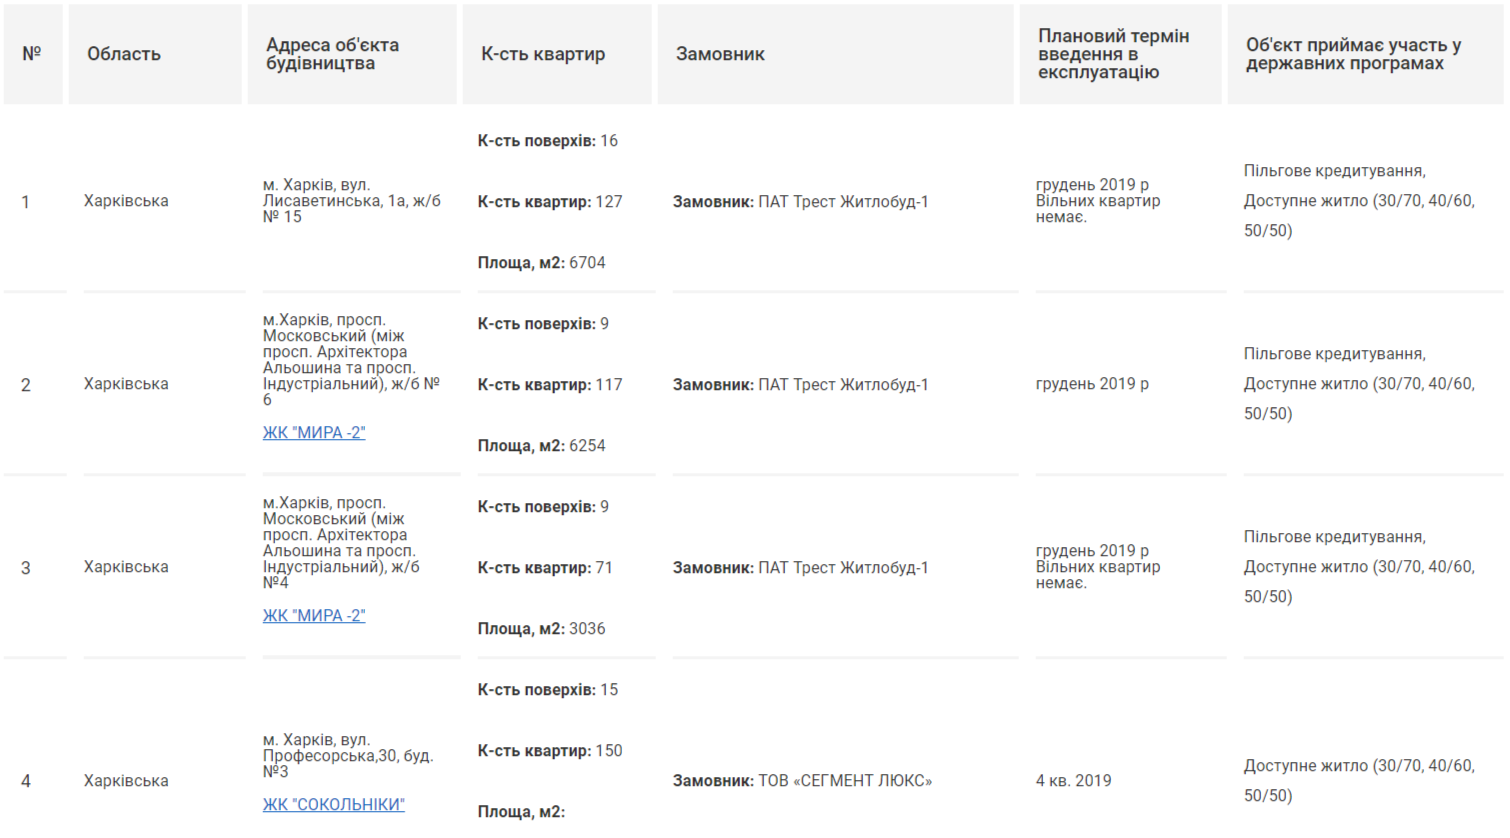The height and width of the screenshot is (838, 1510).
Task: Select the "Замовник" column header
Action: click(x=720, y=54)
